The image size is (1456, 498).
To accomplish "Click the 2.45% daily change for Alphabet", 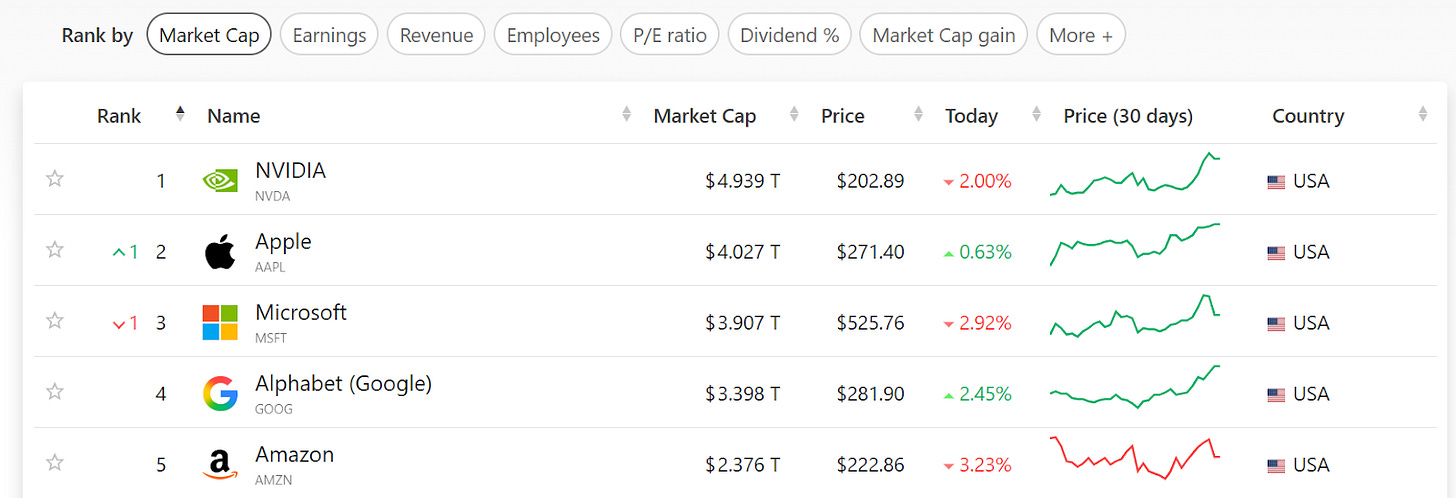I will point(977,394).
